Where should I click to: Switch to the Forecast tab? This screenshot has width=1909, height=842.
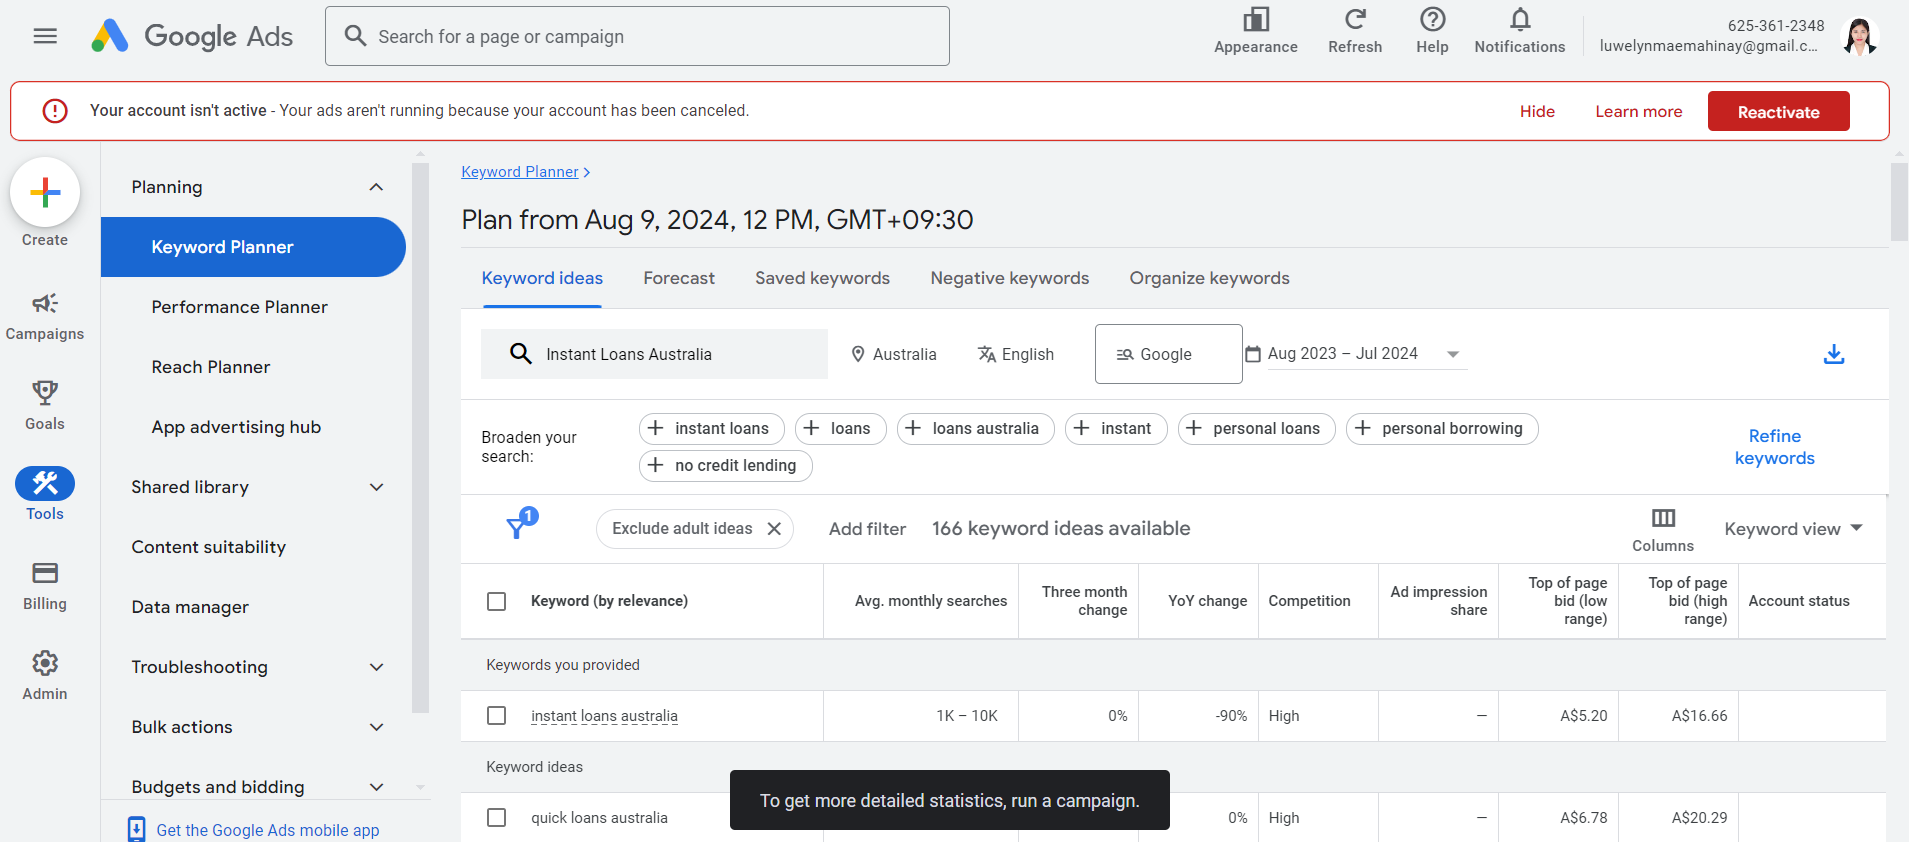[x=679, y=278]
